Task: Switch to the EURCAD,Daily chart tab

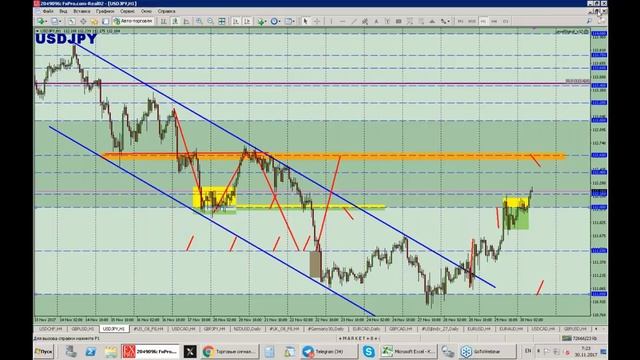Action: (367, 329)
